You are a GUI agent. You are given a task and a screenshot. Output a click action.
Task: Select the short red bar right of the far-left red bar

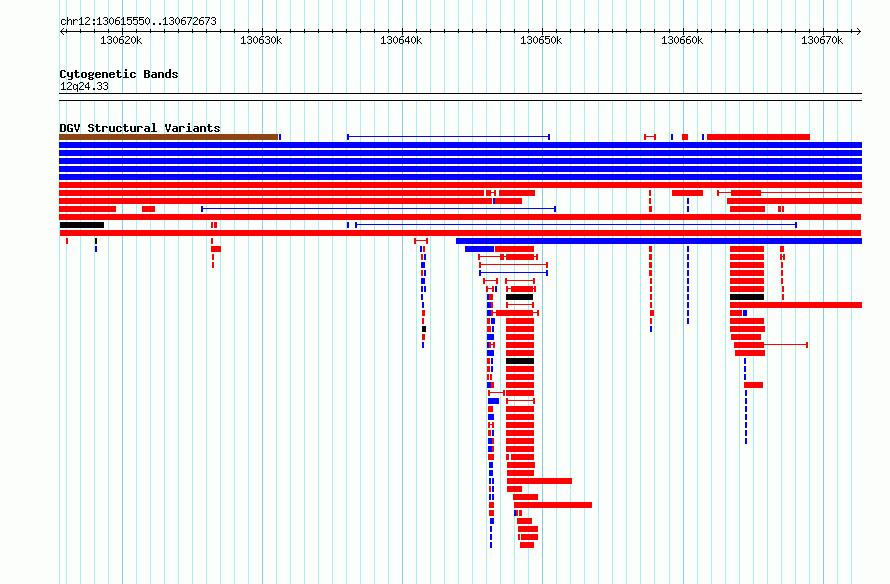148,209
